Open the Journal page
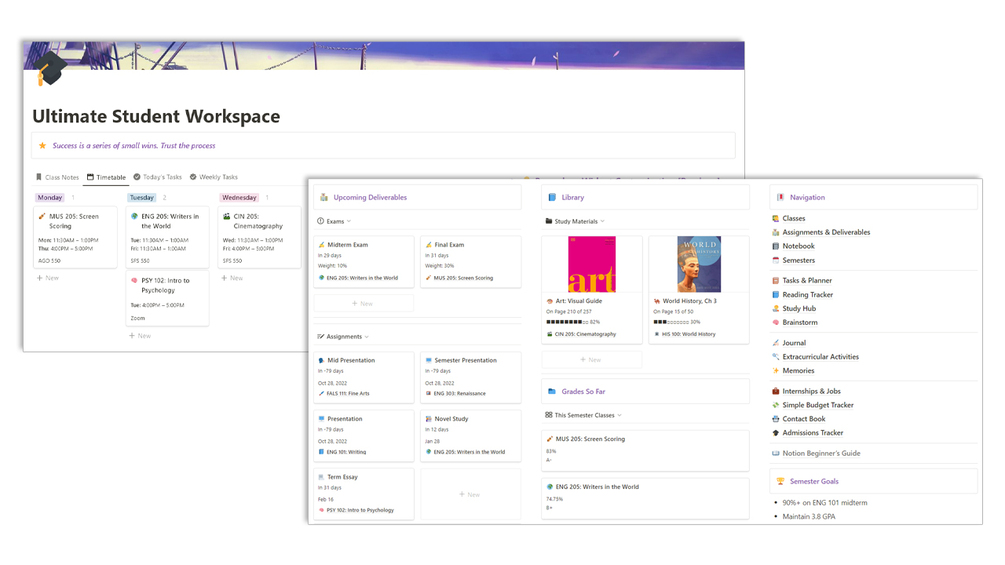Viewport: 1005px width, 565px height. (793, 343)
